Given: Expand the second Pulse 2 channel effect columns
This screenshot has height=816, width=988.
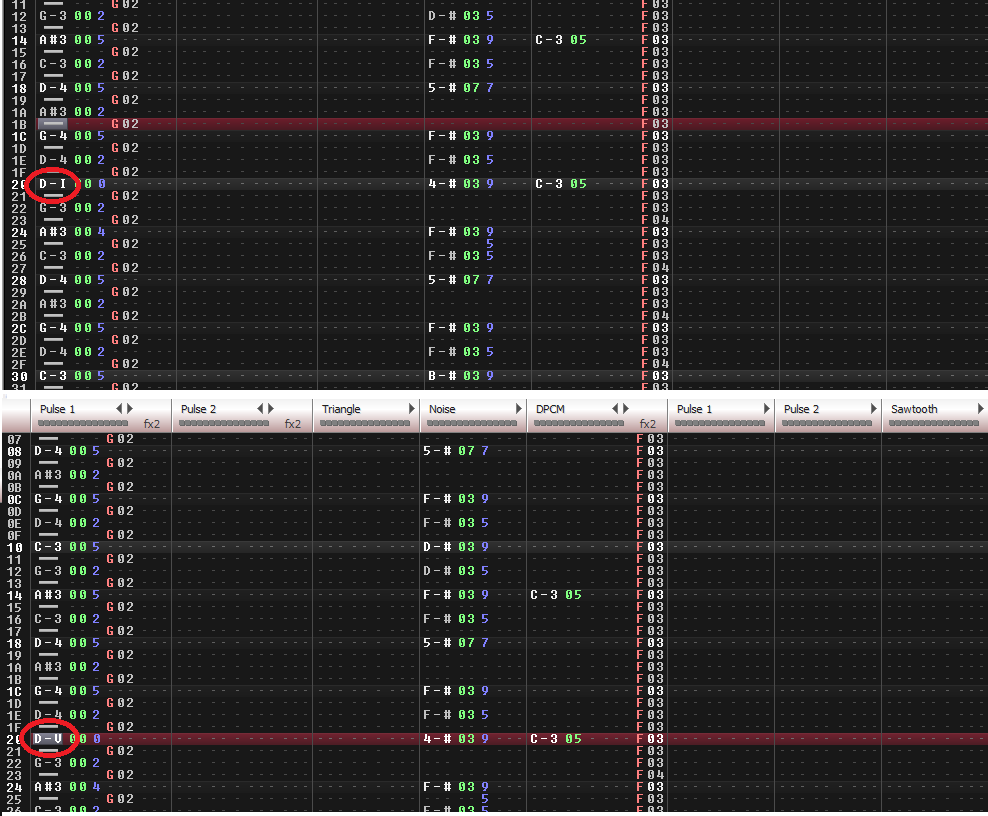Looking at the screenshot, I should [872, 409].
